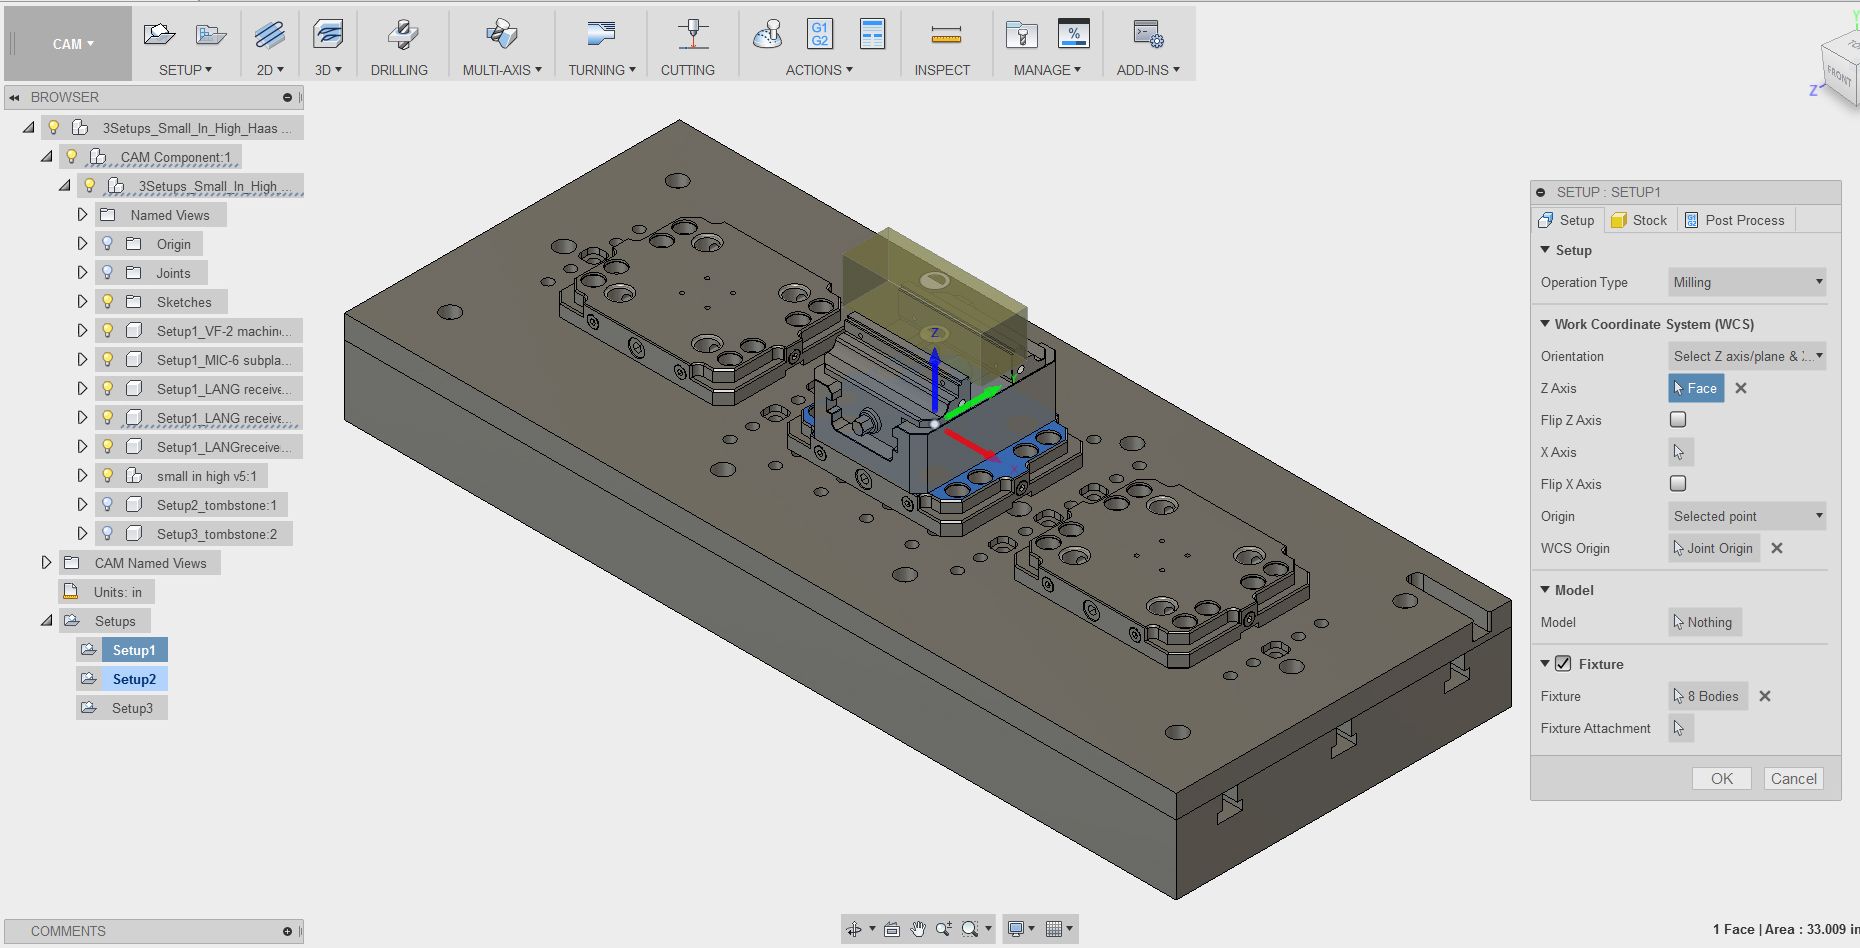The image size is (1860, 948).
Task: Switch to the Stock tab
Action: click(x=1639, y=219)
